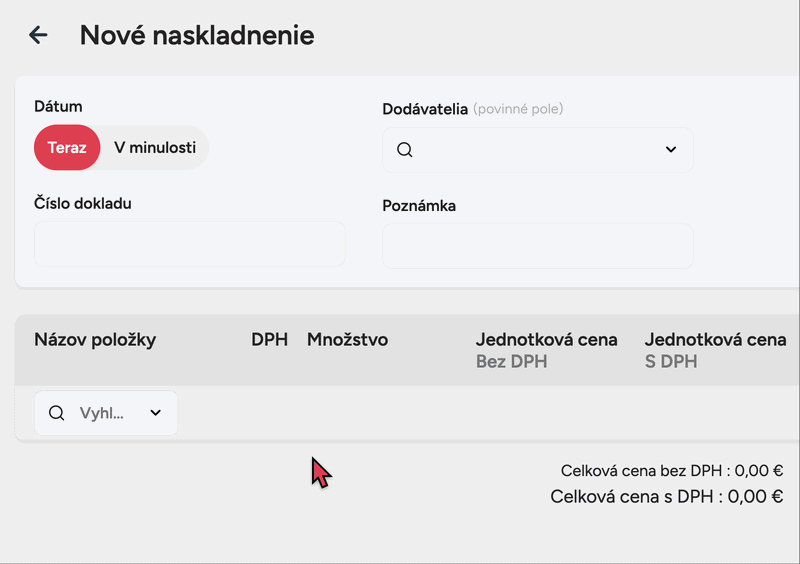
Task: Click the Celková cena s DPH total
Action: [x=666, y=496]
